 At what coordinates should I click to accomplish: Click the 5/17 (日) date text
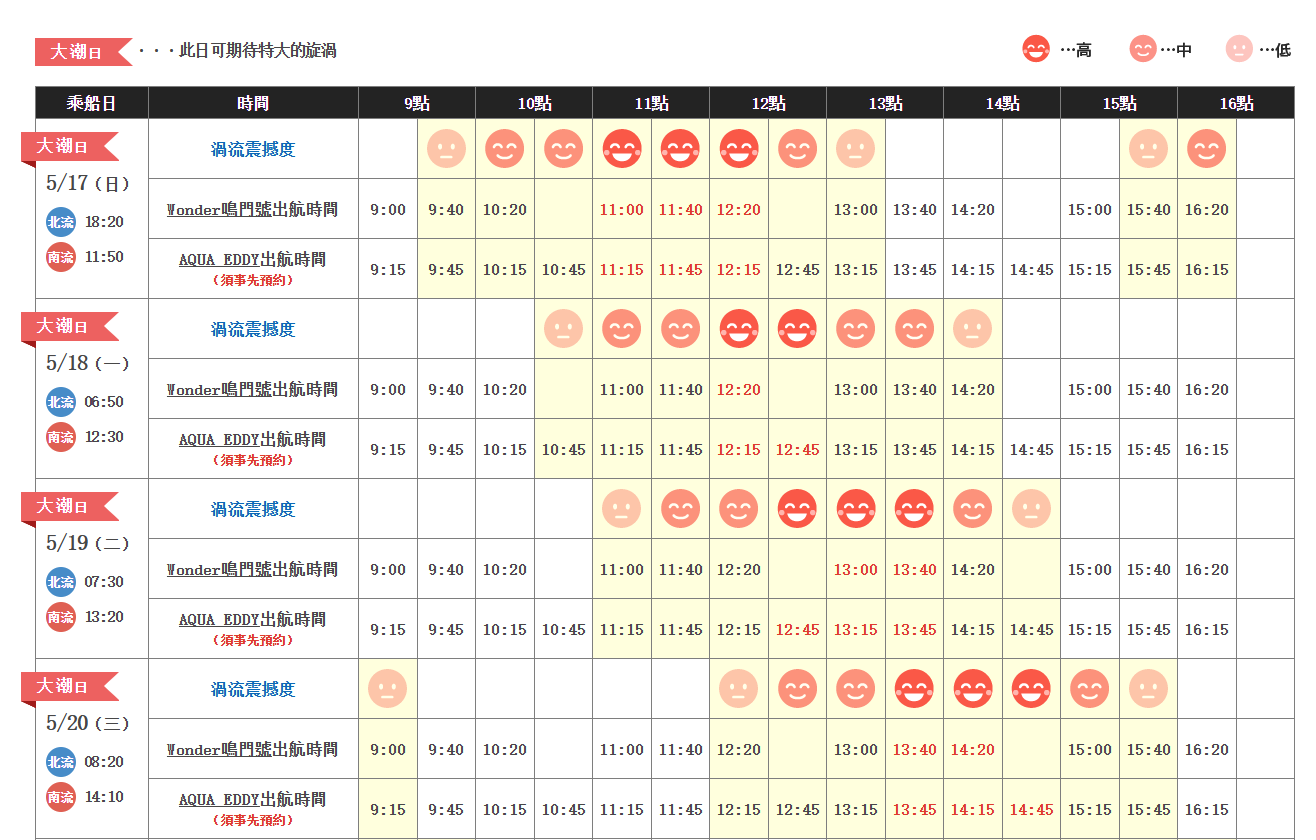[88, 183]
